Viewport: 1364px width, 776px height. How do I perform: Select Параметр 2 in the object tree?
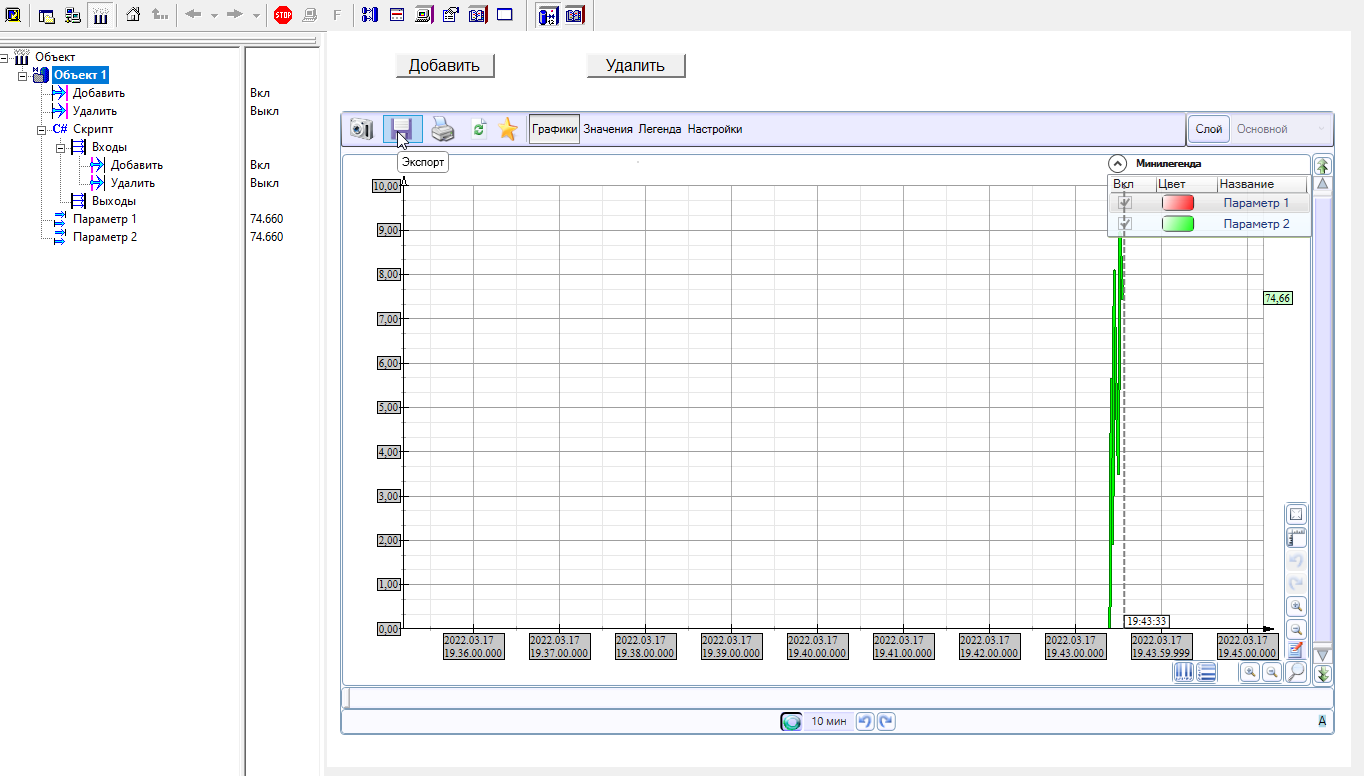[105, 237]
